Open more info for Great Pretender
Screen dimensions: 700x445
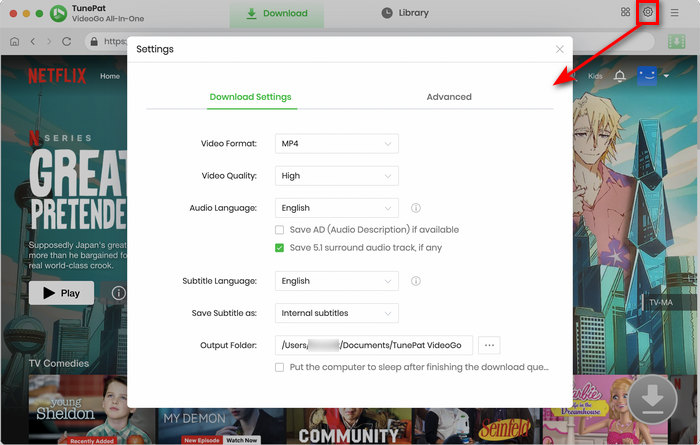(118, 293)
